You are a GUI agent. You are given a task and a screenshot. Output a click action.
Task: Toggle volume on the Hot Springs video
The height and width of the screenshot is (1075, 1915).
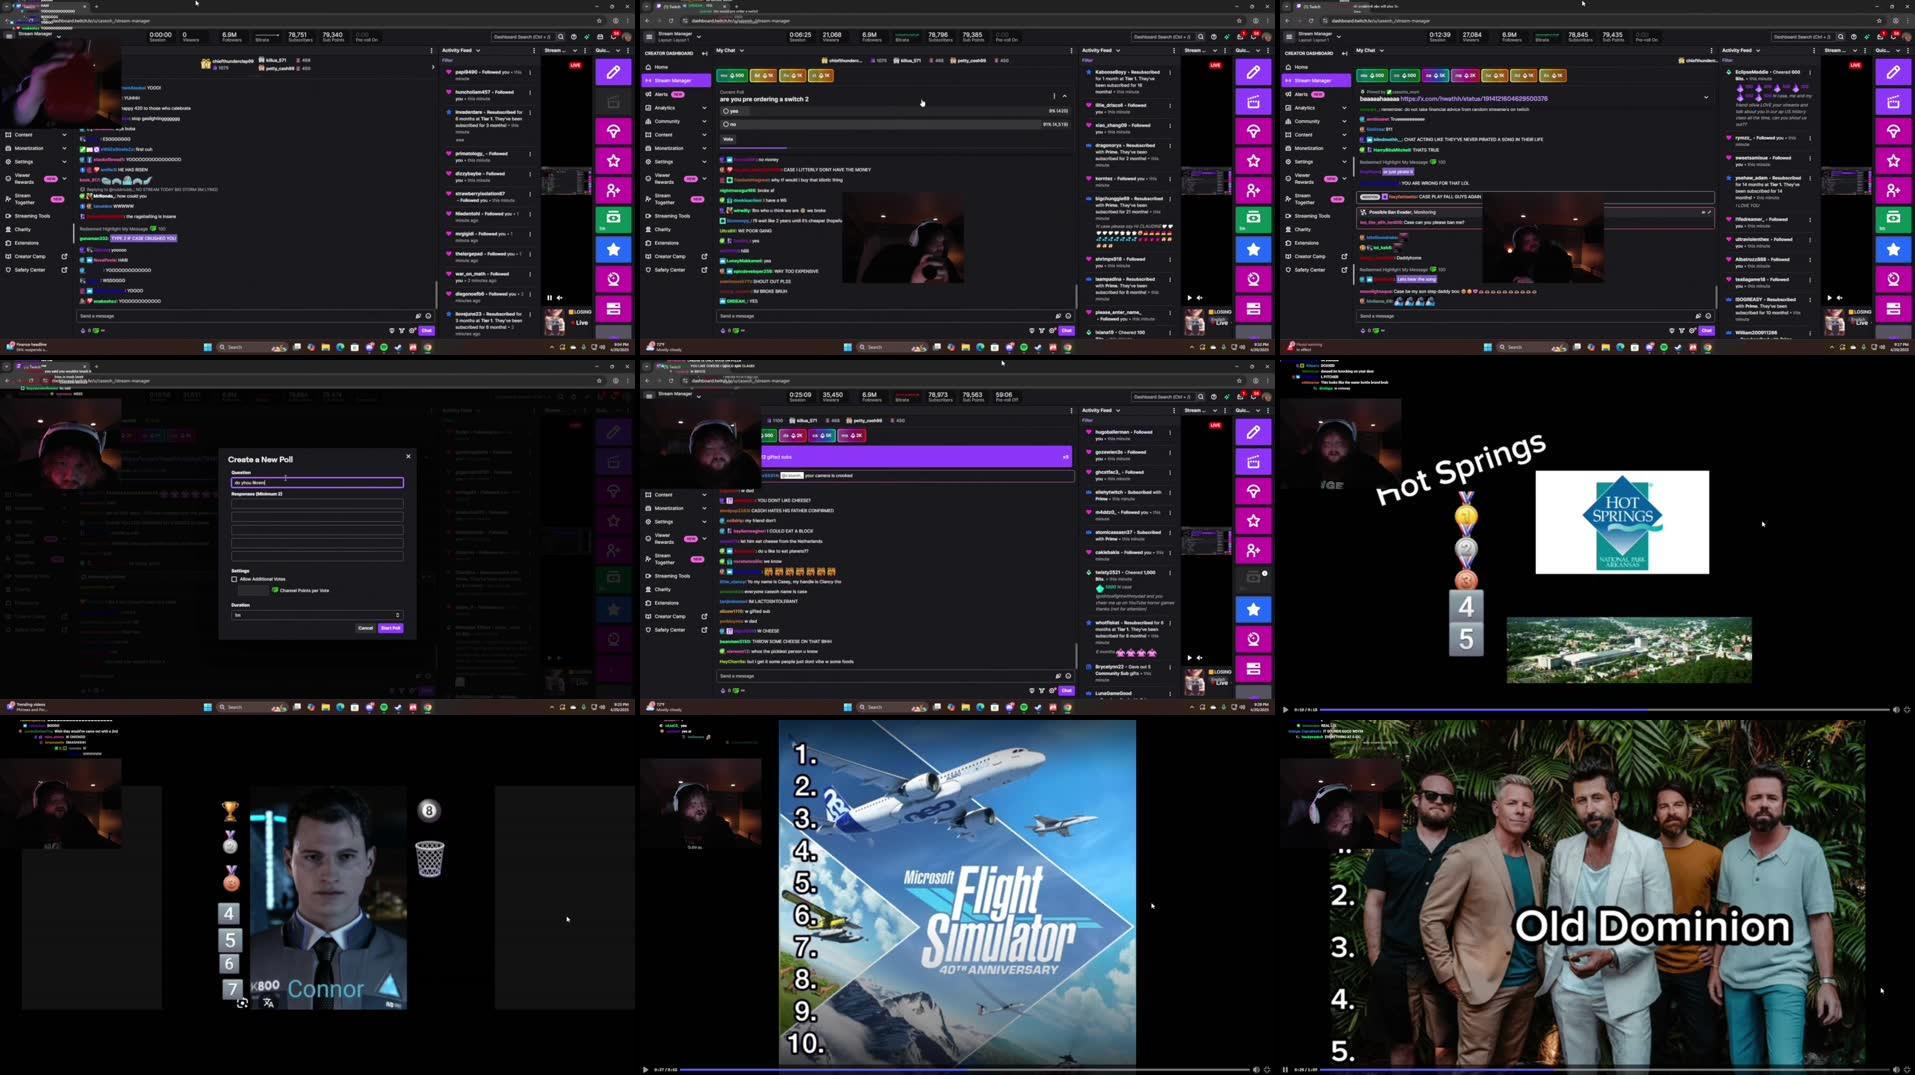click(1896, 710)
